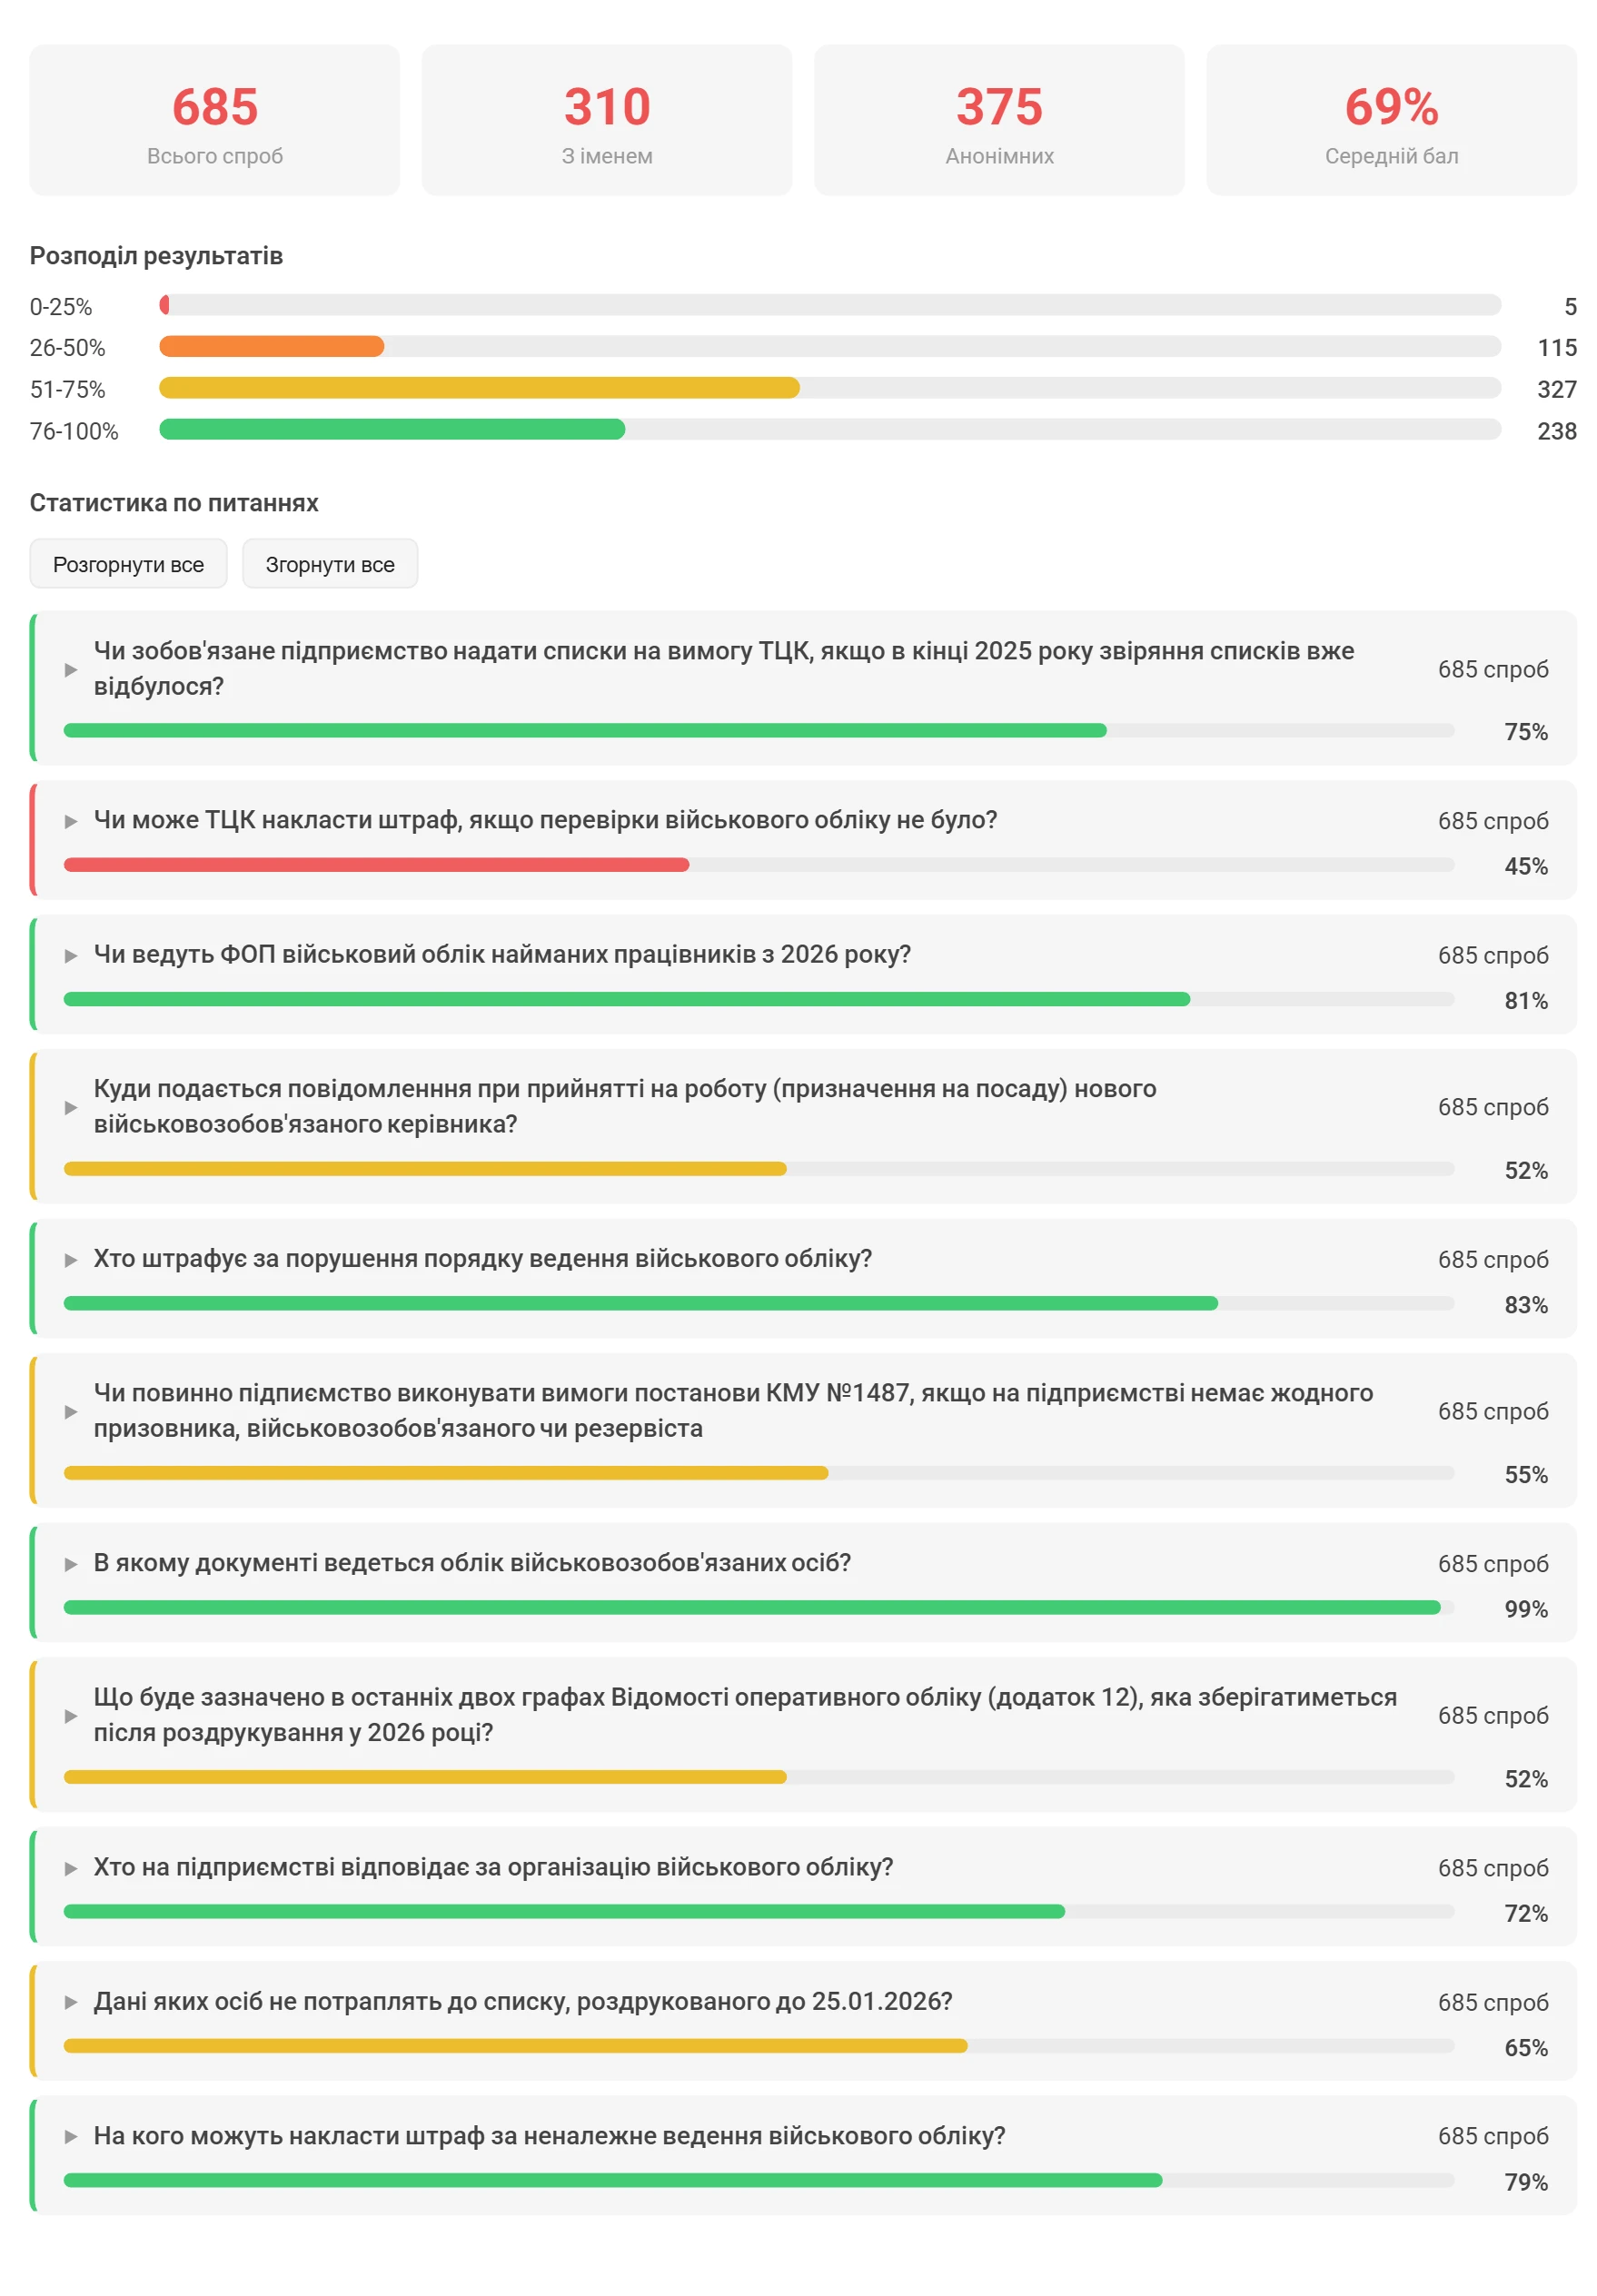Viewport: 1597px width, 2296px height.
Task: Expand the Відомості оперативного обліку question
Action: click(744, 1714)
